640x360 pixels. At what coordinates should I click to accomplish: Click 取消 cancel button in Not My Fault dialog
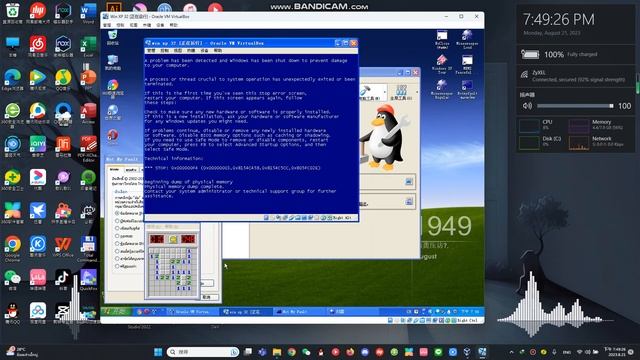pyautogui.click(x=208, y=297)
